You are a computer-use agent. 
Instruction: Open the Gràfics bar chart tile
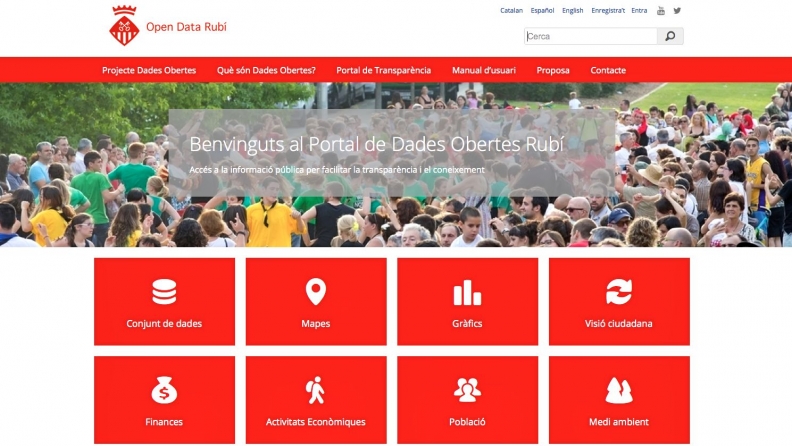pyautogui.click(x=467, y=302)
